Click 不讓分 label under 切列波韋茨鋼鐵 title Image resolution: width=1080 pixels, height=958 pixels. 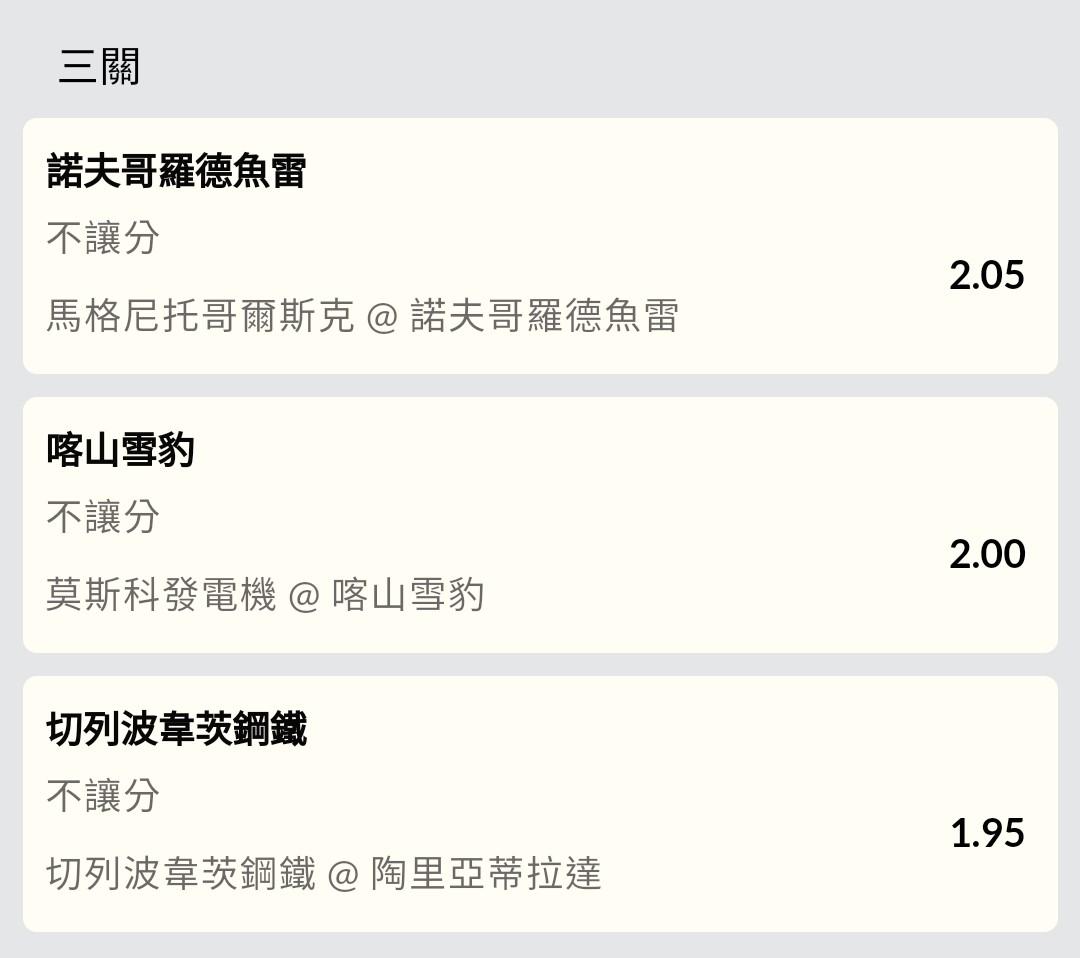[x=103, y=796]
